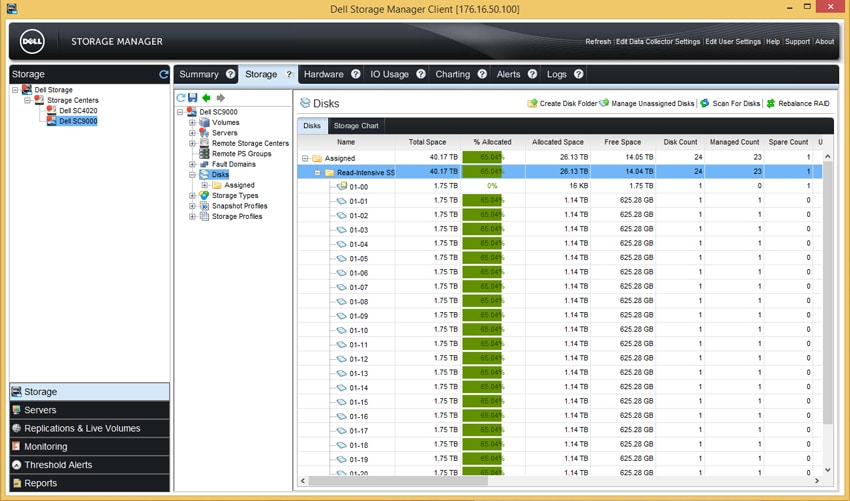The height and width of the screenshot is (501, 850).
Task: Click the Refresh link in the header
Action: tap(598, 42)
